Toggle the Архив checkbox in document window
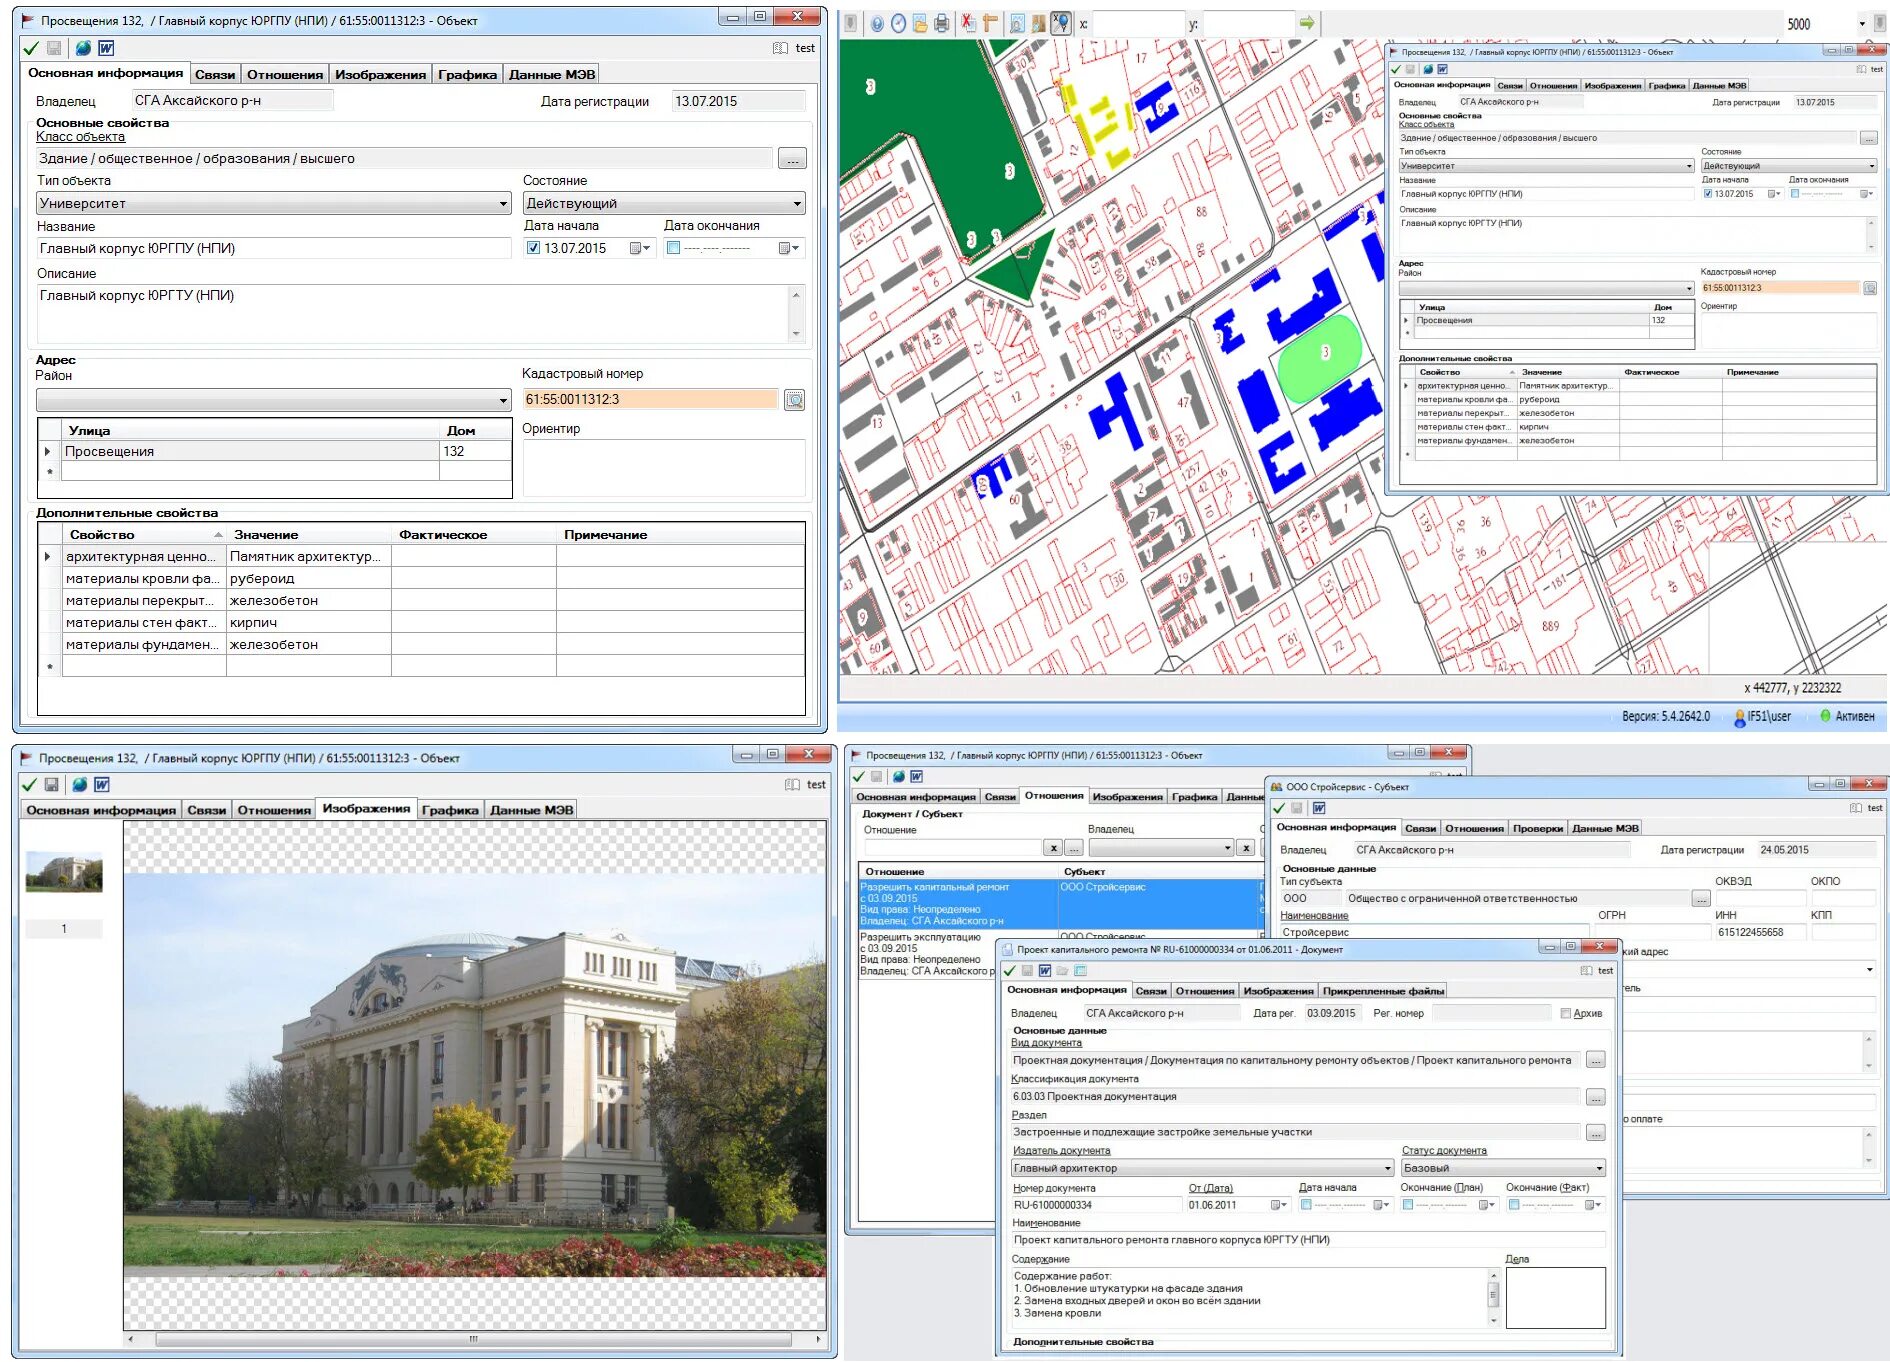 [1566, 1013]
